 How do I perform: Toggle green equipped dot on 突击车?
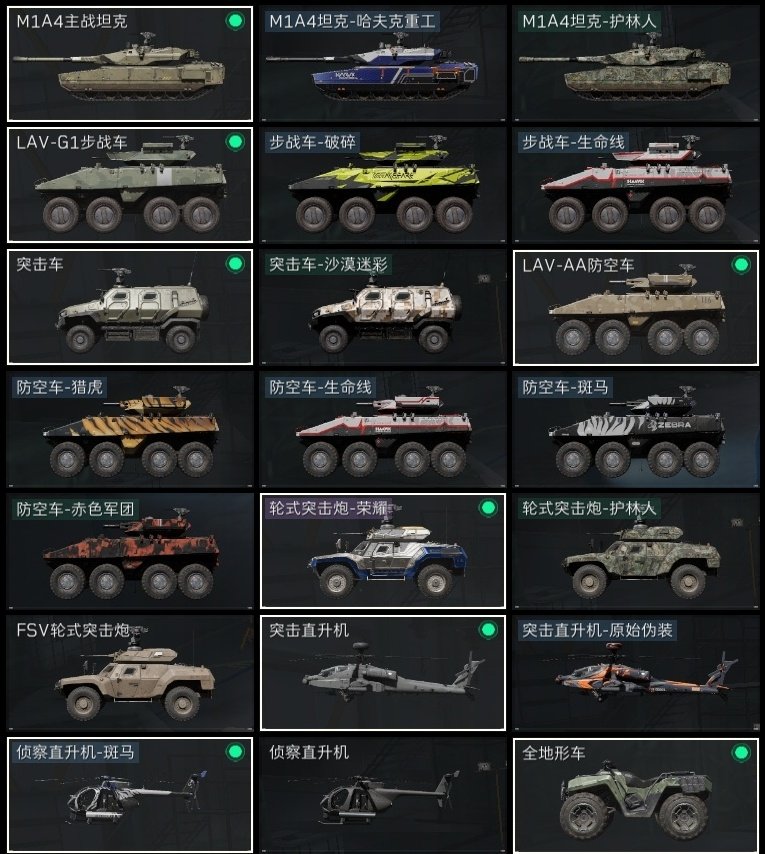point(235,264)
